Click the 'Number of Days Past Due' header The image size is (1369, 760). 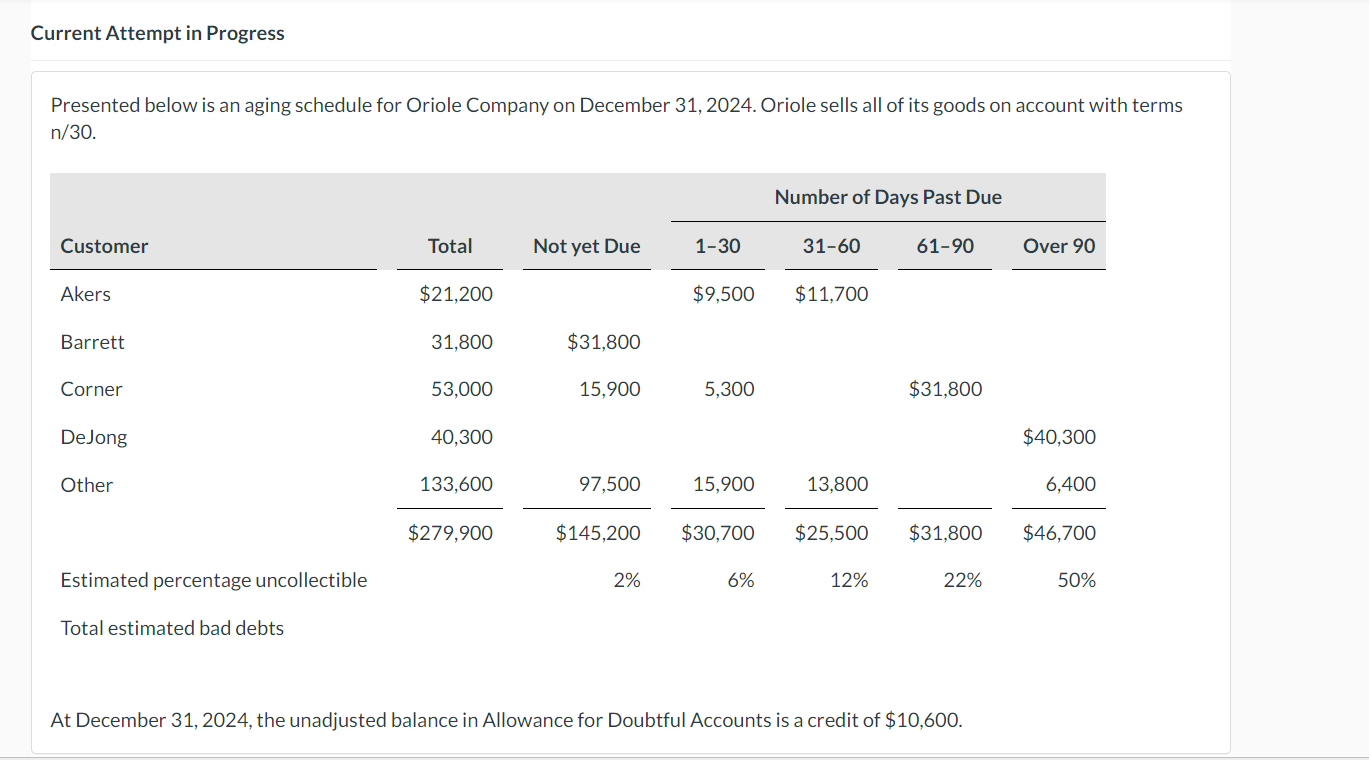tap(888, 197)
